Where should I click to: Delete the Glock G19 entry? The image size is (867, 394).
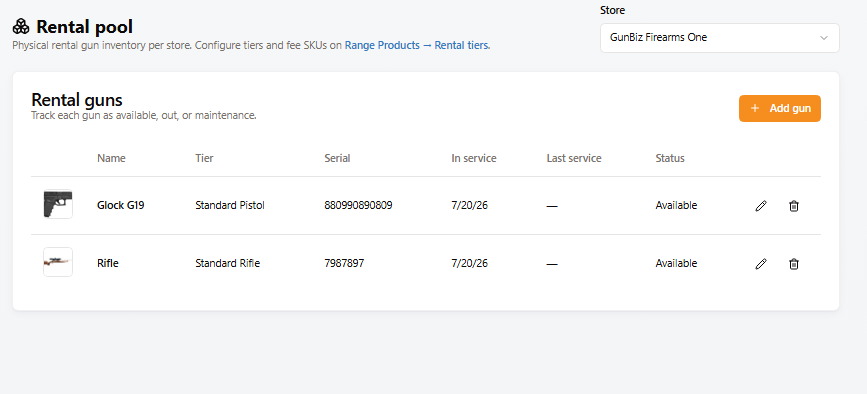[x=793, y=206]
